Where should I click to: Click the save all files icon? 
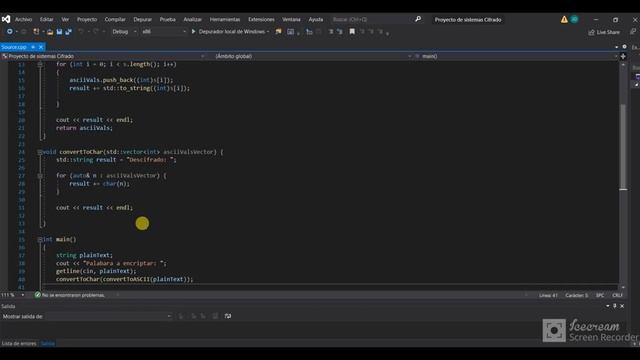tap(69, 31)
